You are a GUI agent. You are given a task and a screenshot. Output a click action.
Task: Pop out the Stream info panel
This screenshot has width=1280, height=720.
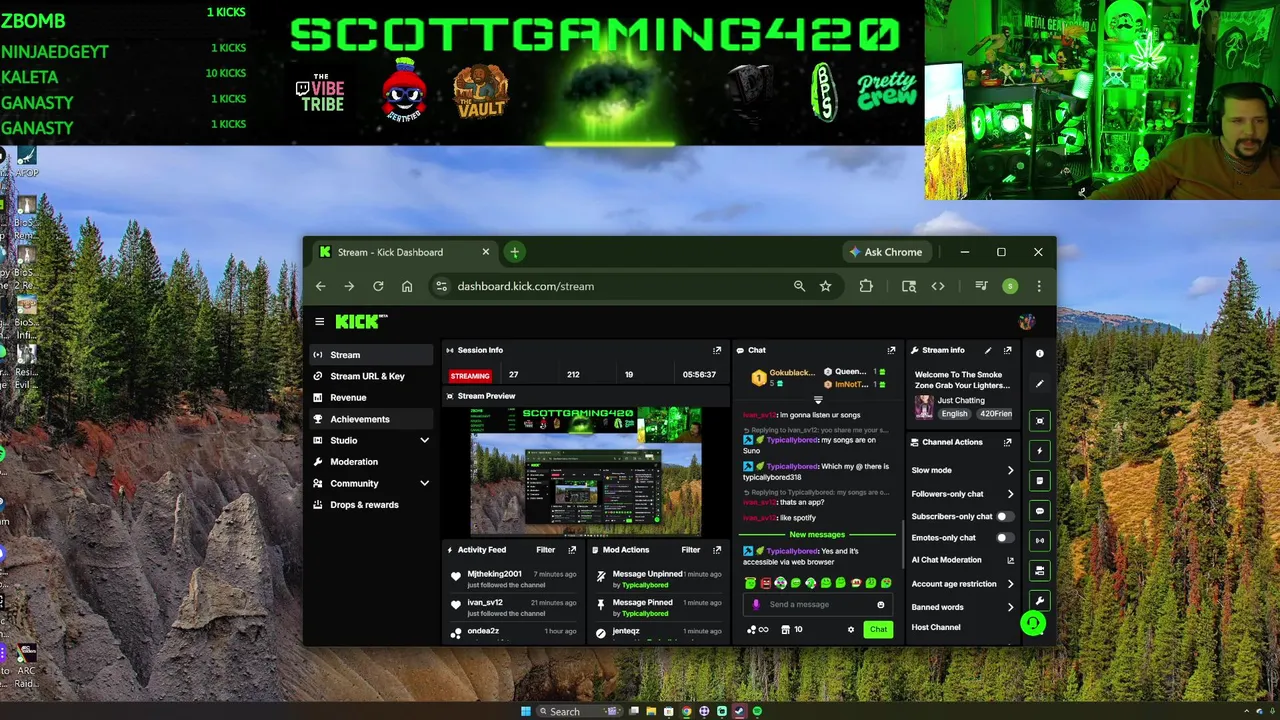1007,350
